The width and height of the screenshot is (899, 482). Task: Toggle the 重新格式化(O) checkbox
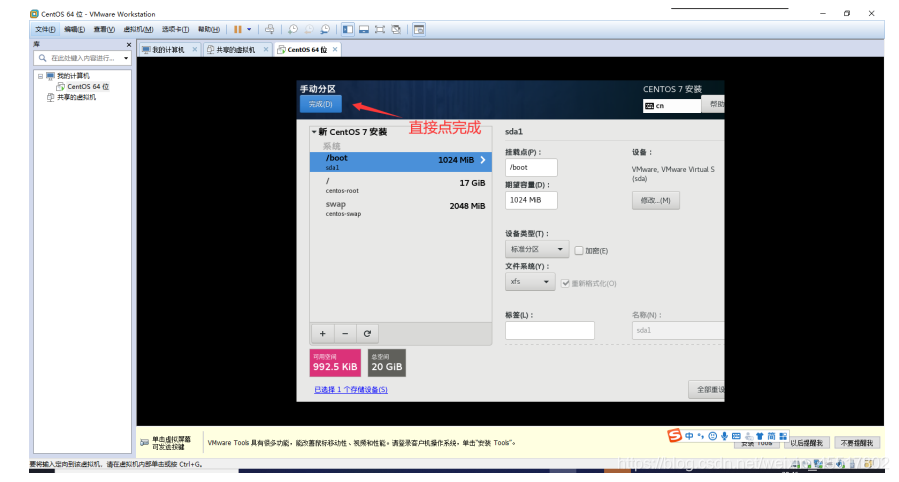565,283
